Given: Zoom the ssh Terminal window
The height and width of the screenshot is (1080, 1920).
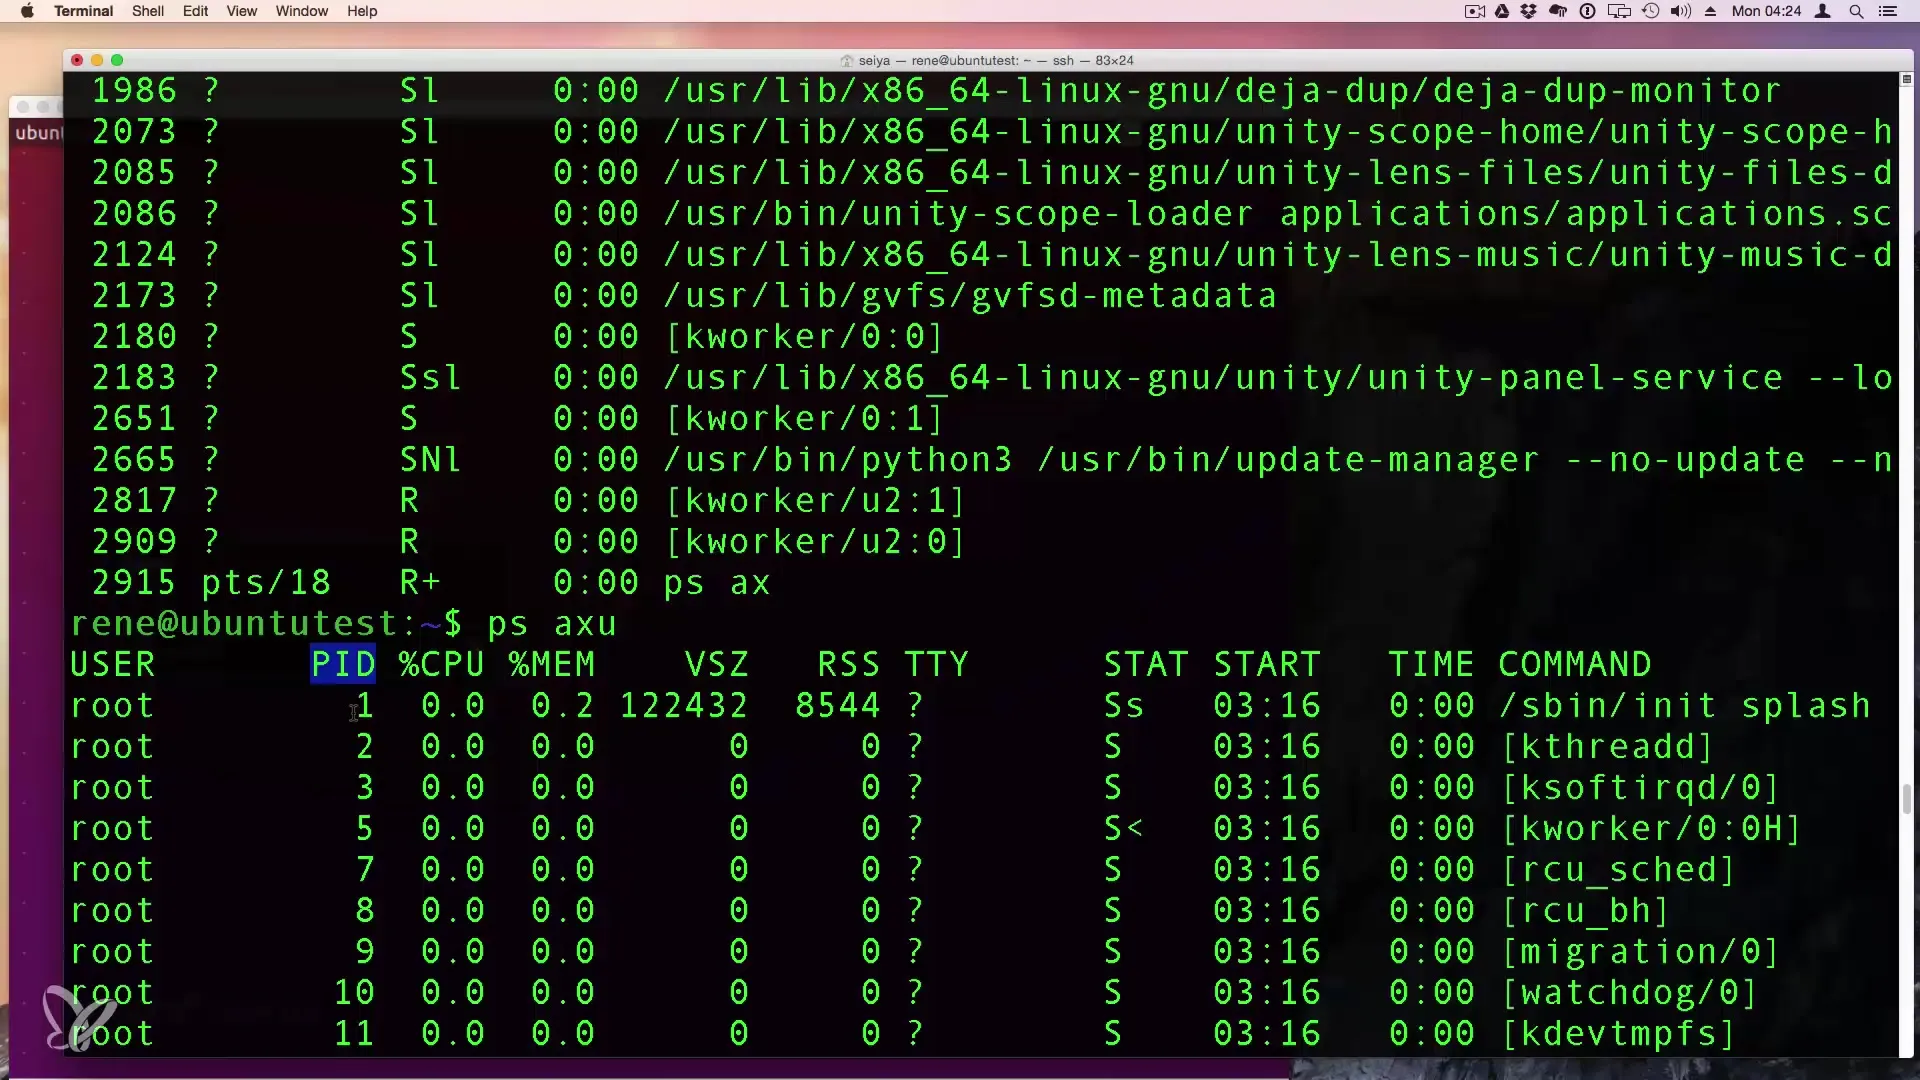Looking at the screenshot, I should tap(117, 60).
